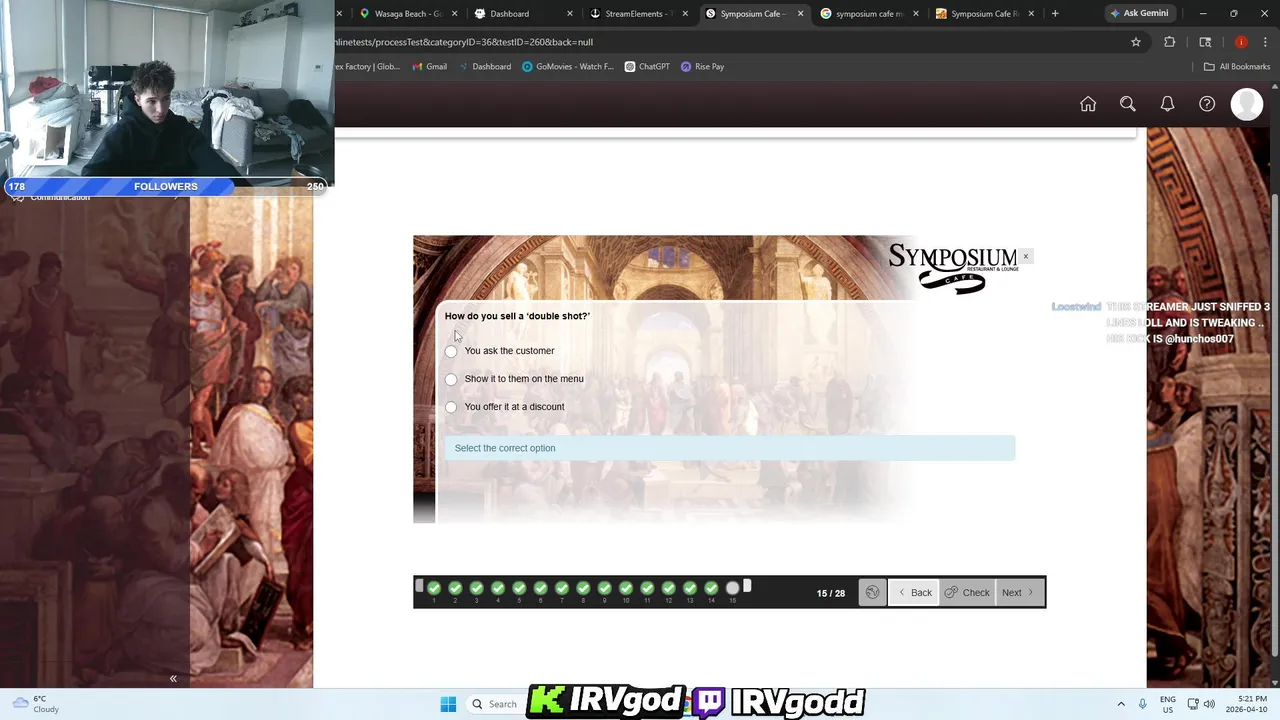Open the ChatGPT bookmark
The height and width of the screenshot is (720, 1280).
[x=647, y=67]
